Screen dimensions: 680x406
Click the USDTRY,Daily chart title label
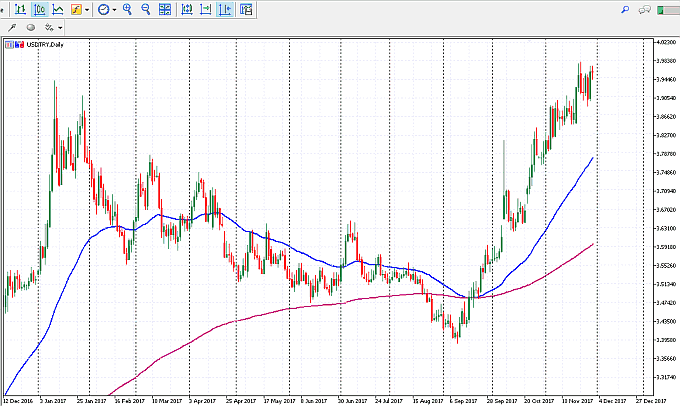[30, 45]
